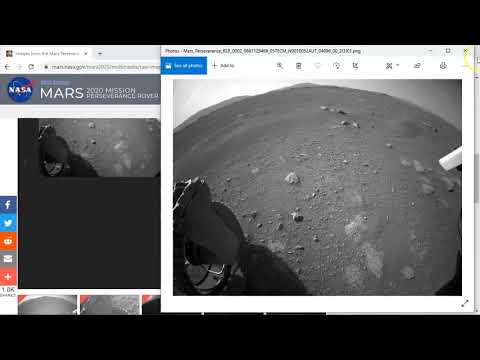Reload the browser page
This screenshot has height=360, width=480.
31,67
